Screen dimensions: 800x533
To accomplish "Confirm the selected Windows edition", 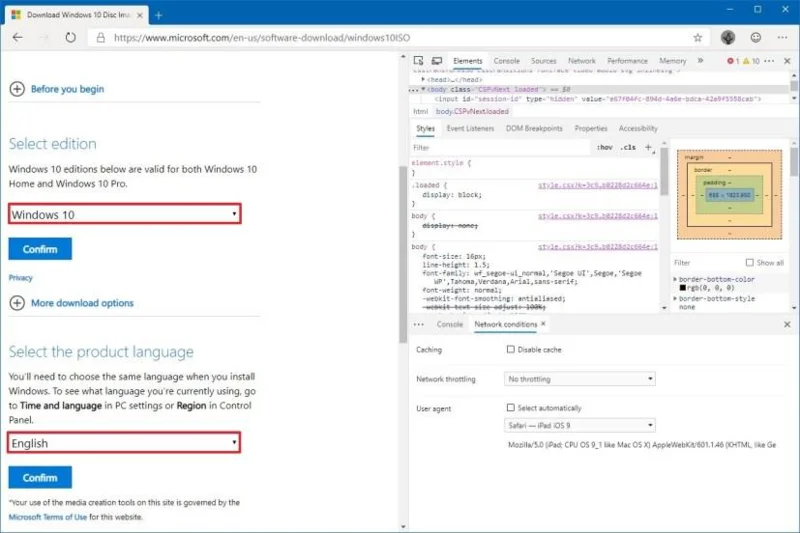I will (40, 249).
